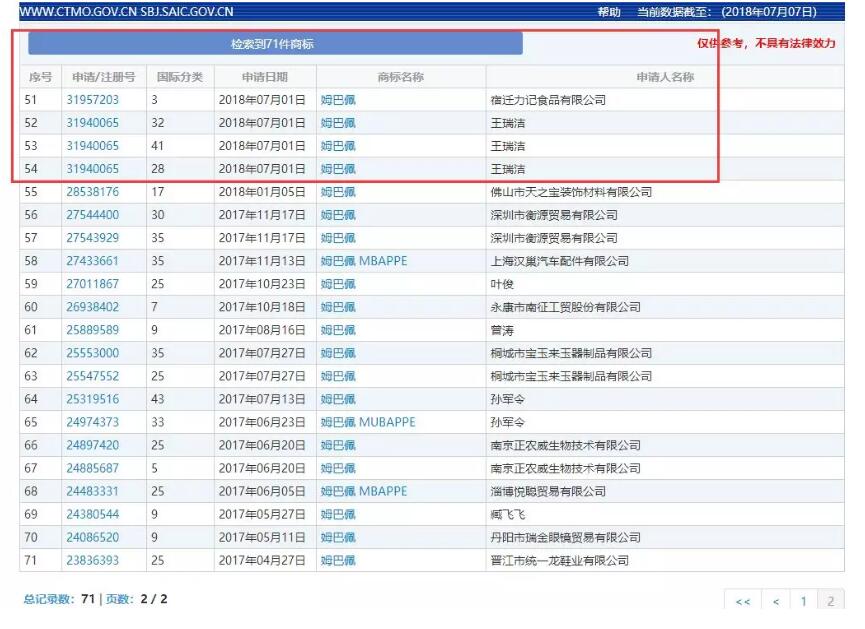Open 姆巴佩 trademark name in row 55
The height and width of the screenshot is (629, 865).
point(338,192)
